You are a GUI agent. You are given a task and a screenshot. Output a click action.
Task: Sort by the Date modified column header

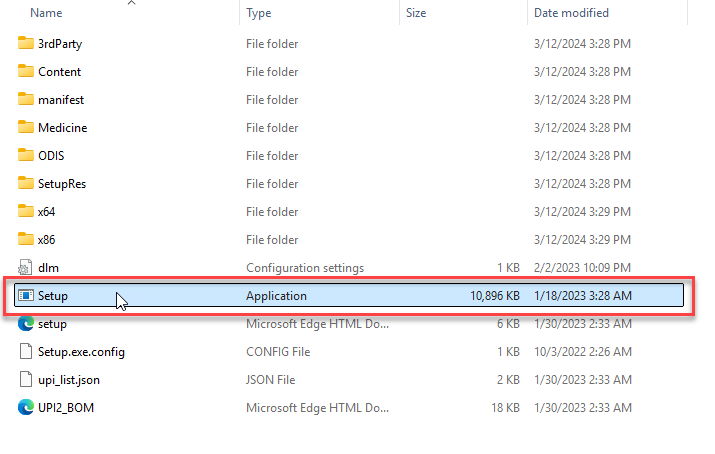(572, 13)
